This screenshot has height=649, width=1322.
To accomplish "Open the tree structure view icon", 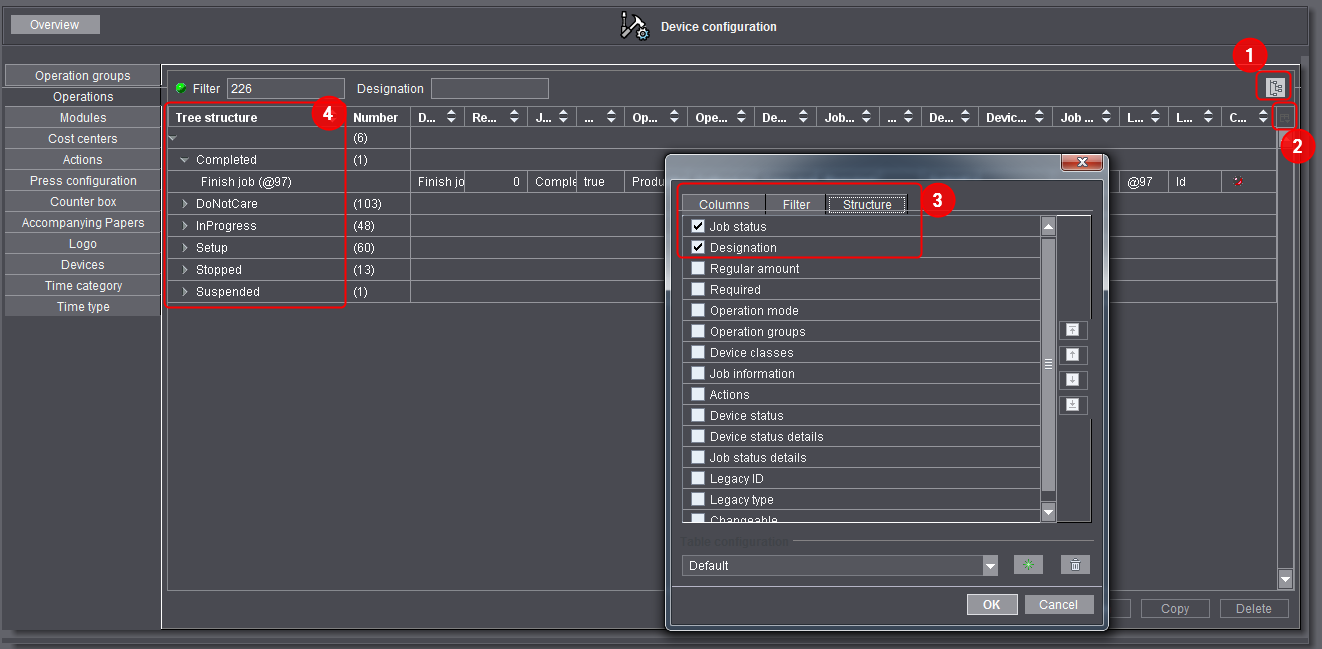I will click(1274, 88).
